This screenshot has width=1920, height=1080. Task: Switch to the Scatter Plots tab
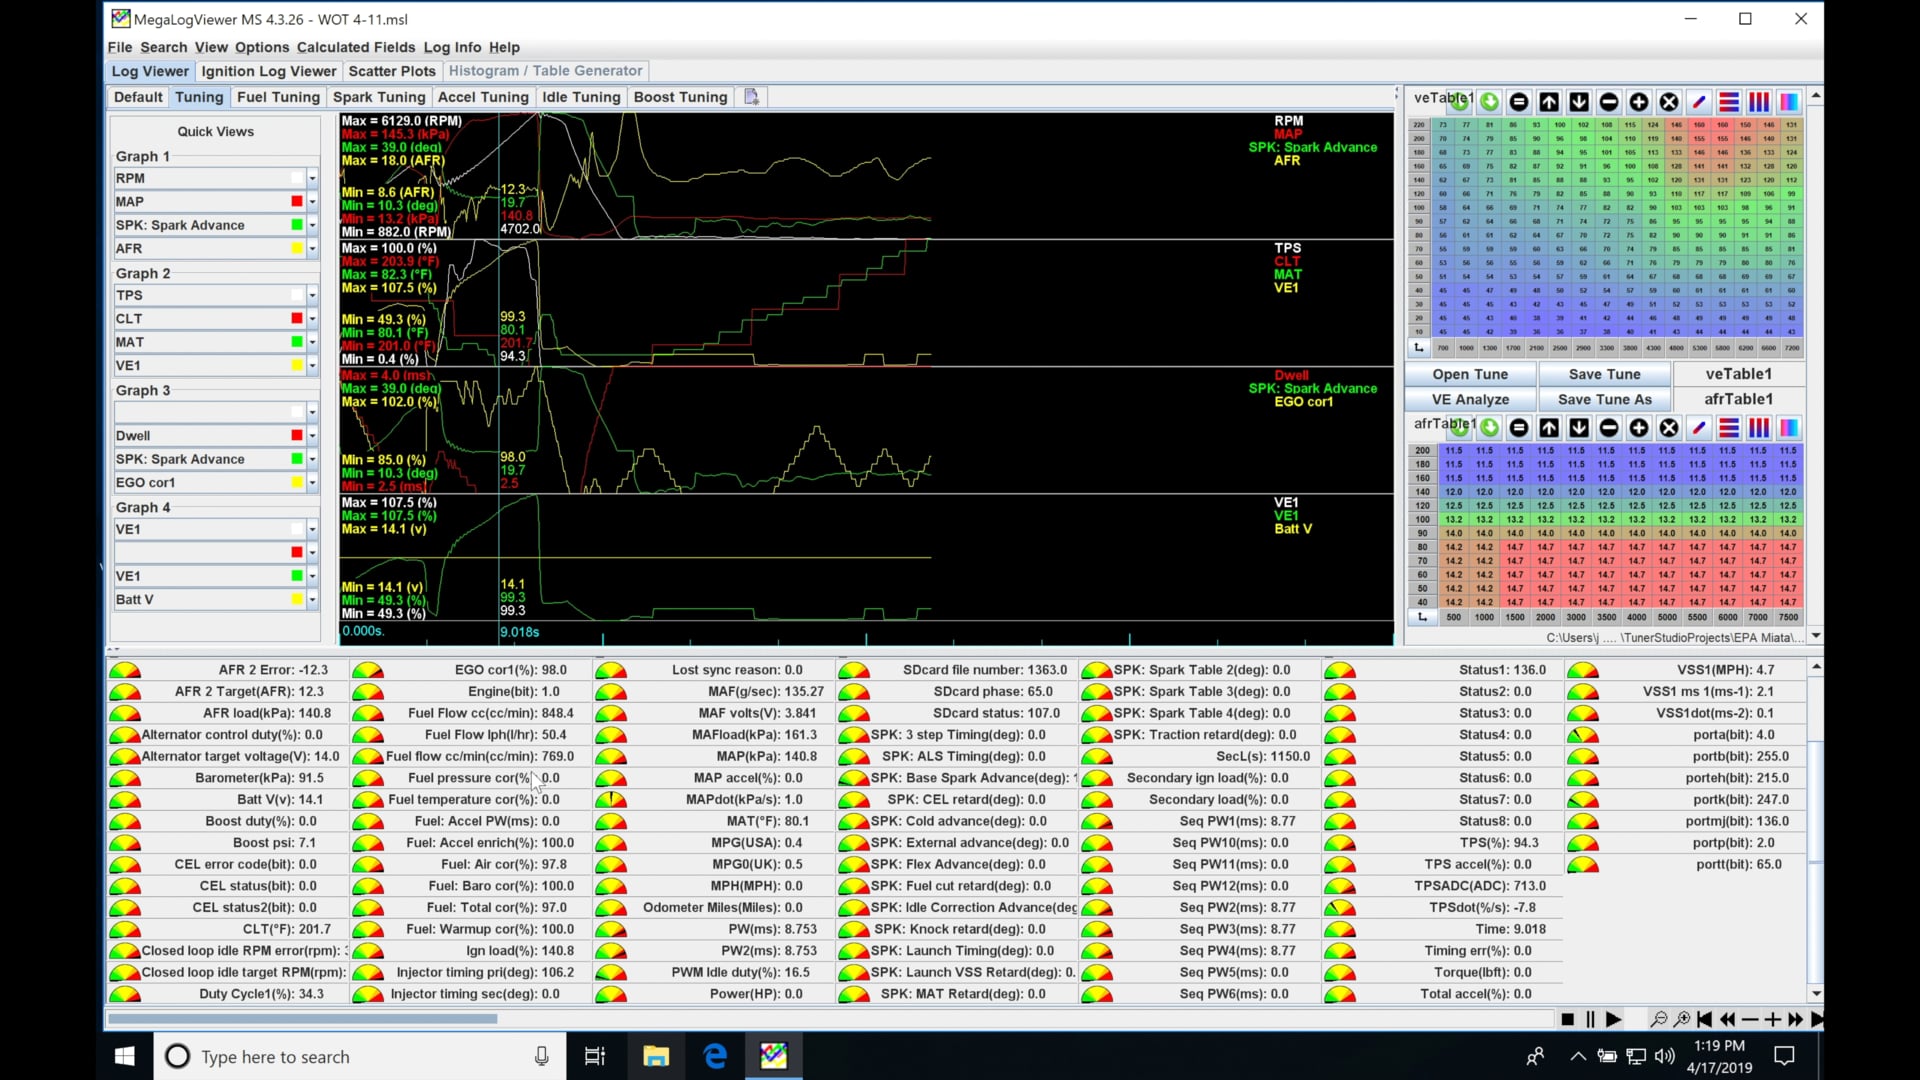pyautogui.click(x=391, y=71)
